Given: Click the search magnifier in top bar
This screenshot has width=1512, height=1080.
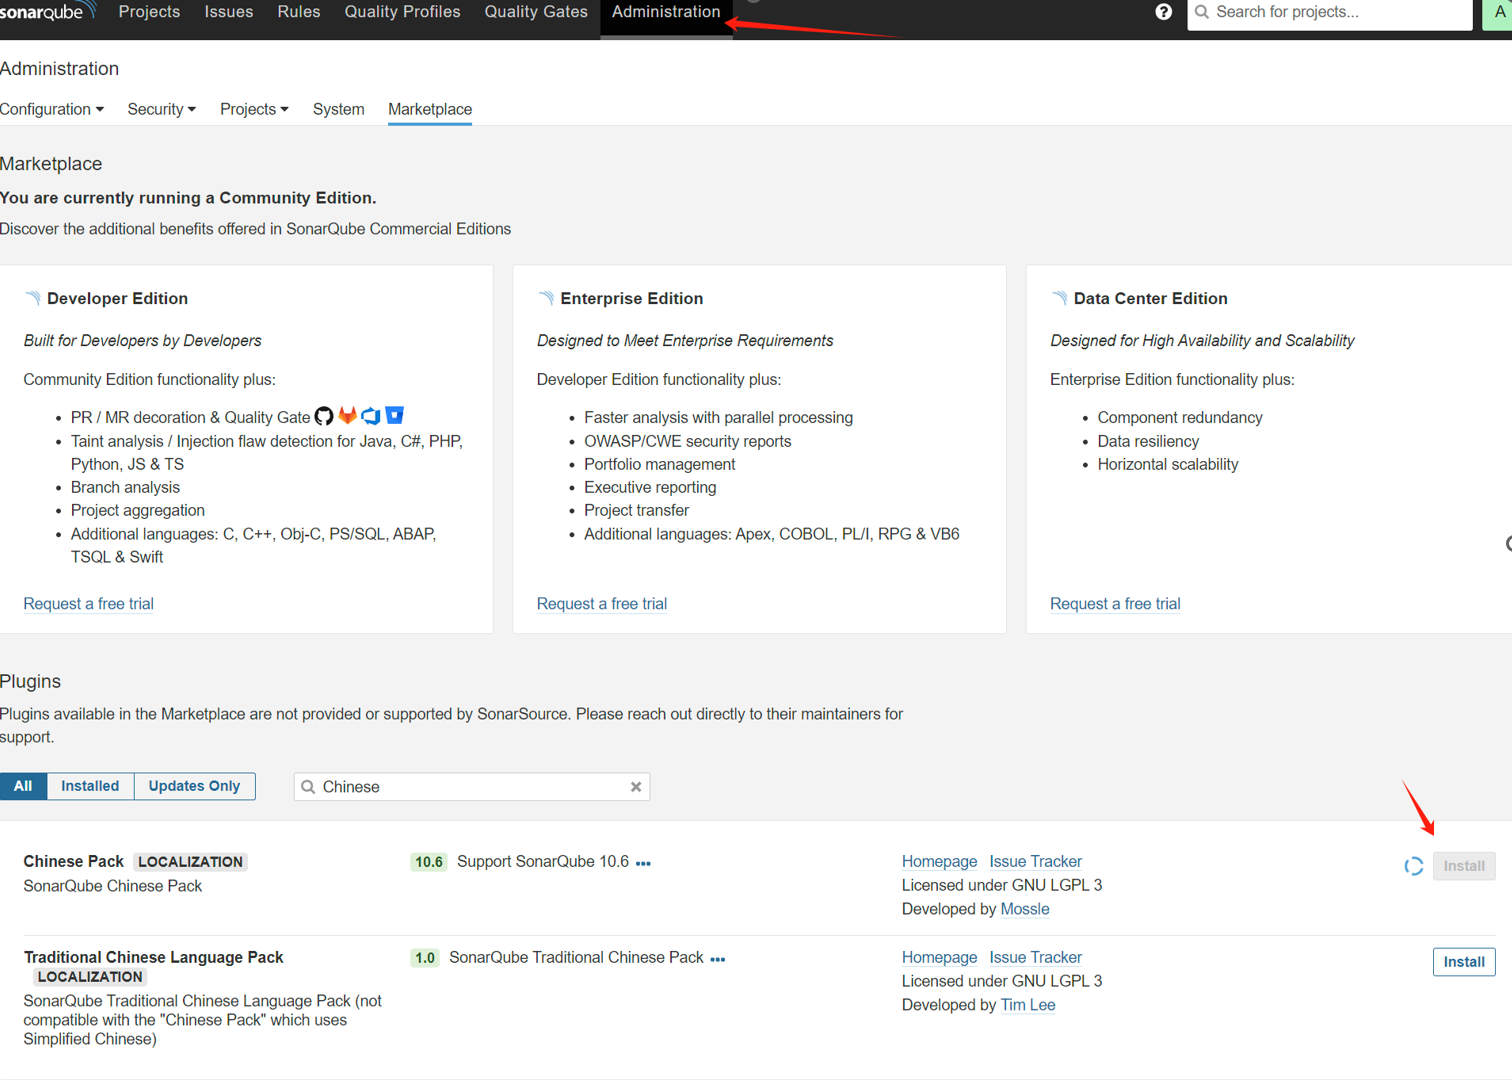Looking at the screenshot, I should [1202, 12].
